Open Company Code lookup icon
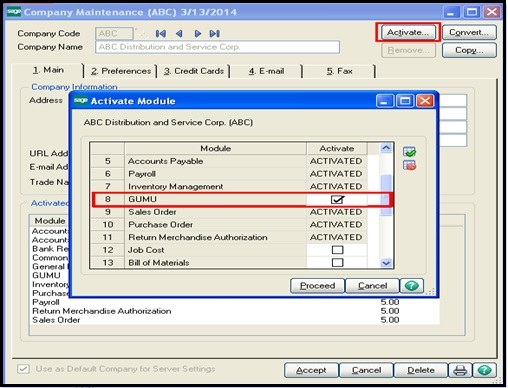 tap(142, 33)
